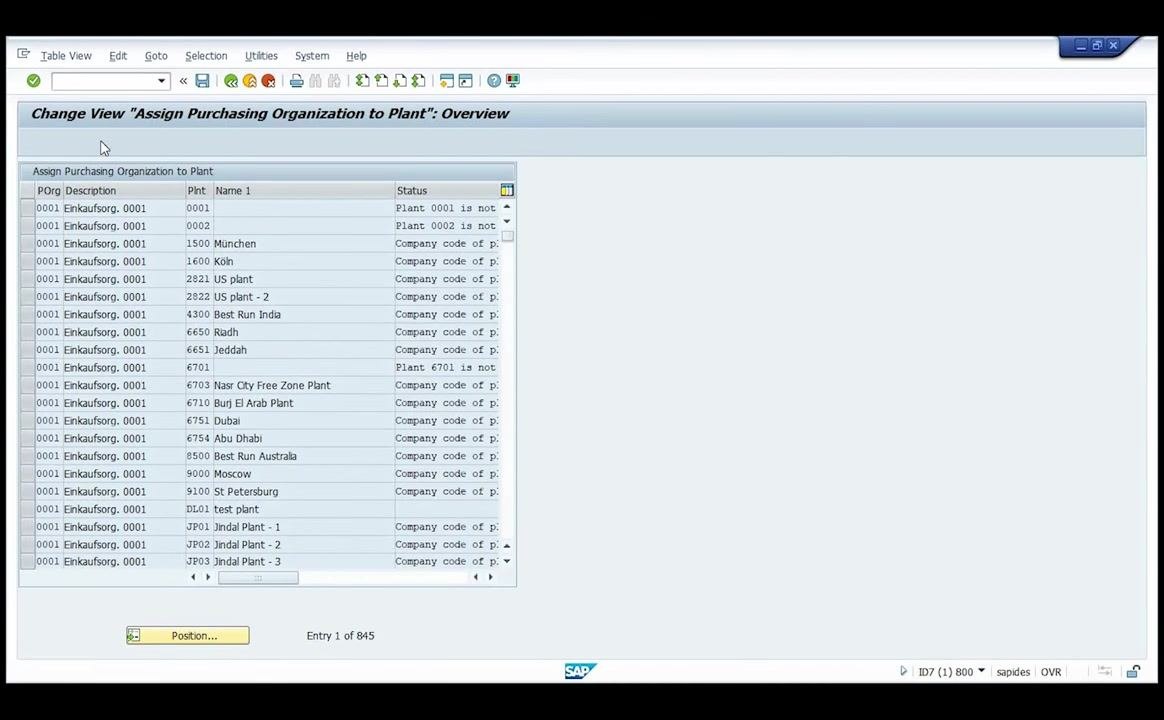Select the row marker for plant 9000 Moscow
The image size is (1164, 720).
[x=27, y=474]
